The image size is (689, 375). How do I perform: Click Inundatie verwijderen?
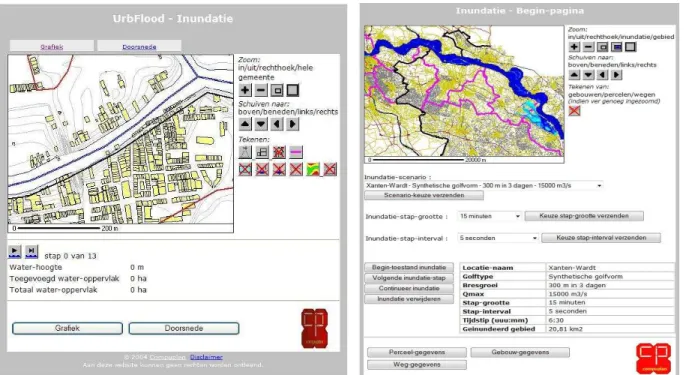coord(409,299)
